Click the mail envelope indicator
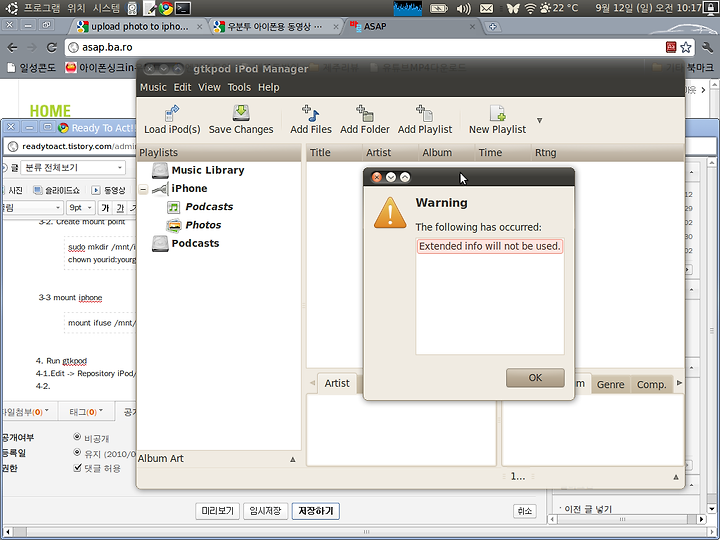 pyautogui.click(x=486, y=8)
